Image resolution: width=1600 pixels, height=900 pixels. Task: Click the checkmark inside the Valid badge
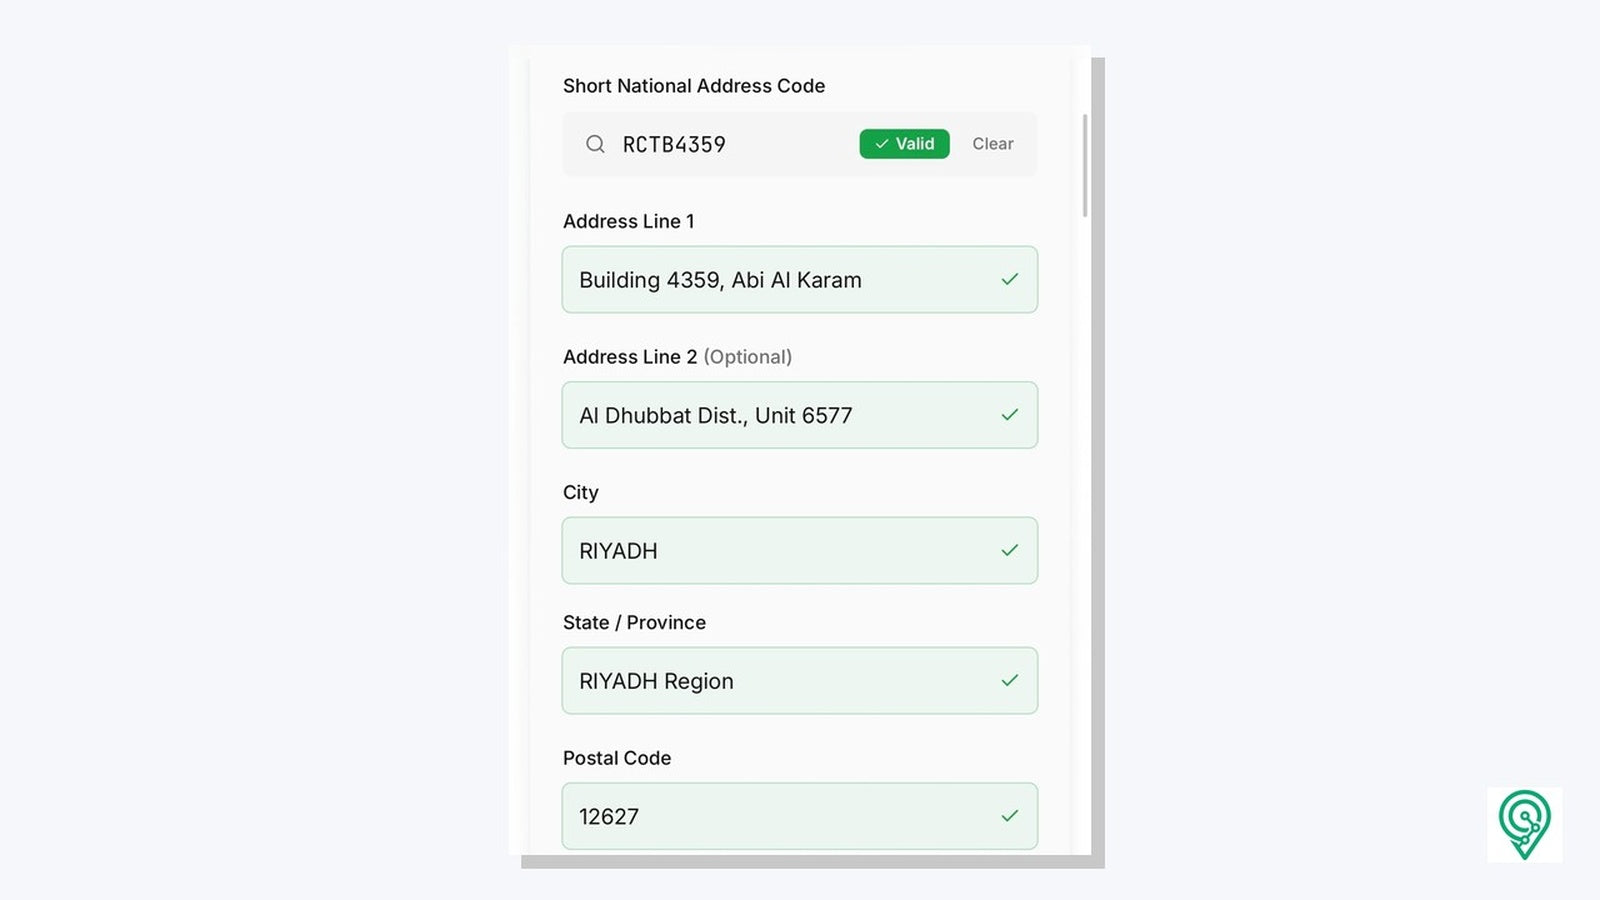882,144
